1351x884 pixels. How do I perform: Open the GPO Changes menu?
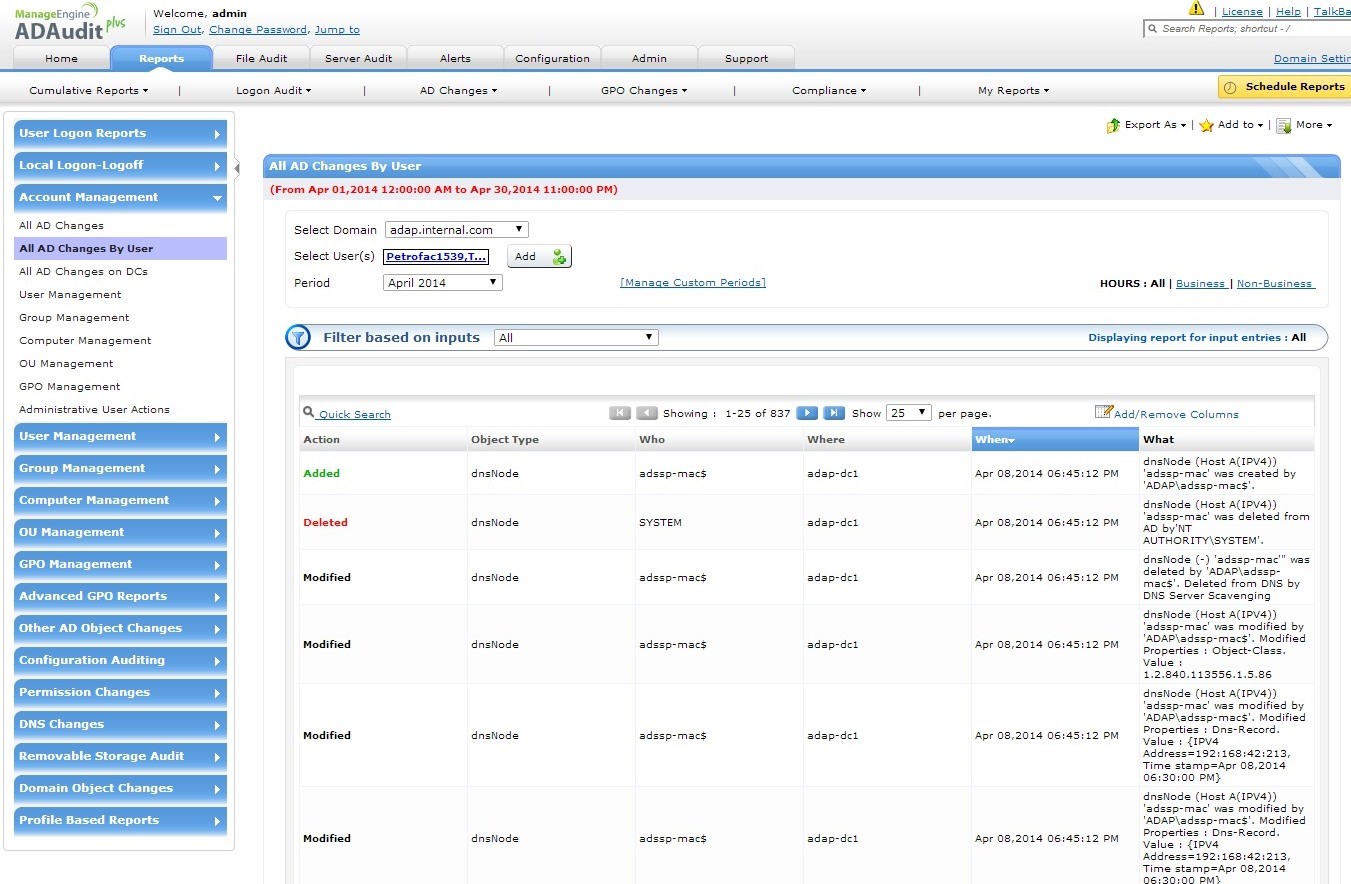coord(643,90)
